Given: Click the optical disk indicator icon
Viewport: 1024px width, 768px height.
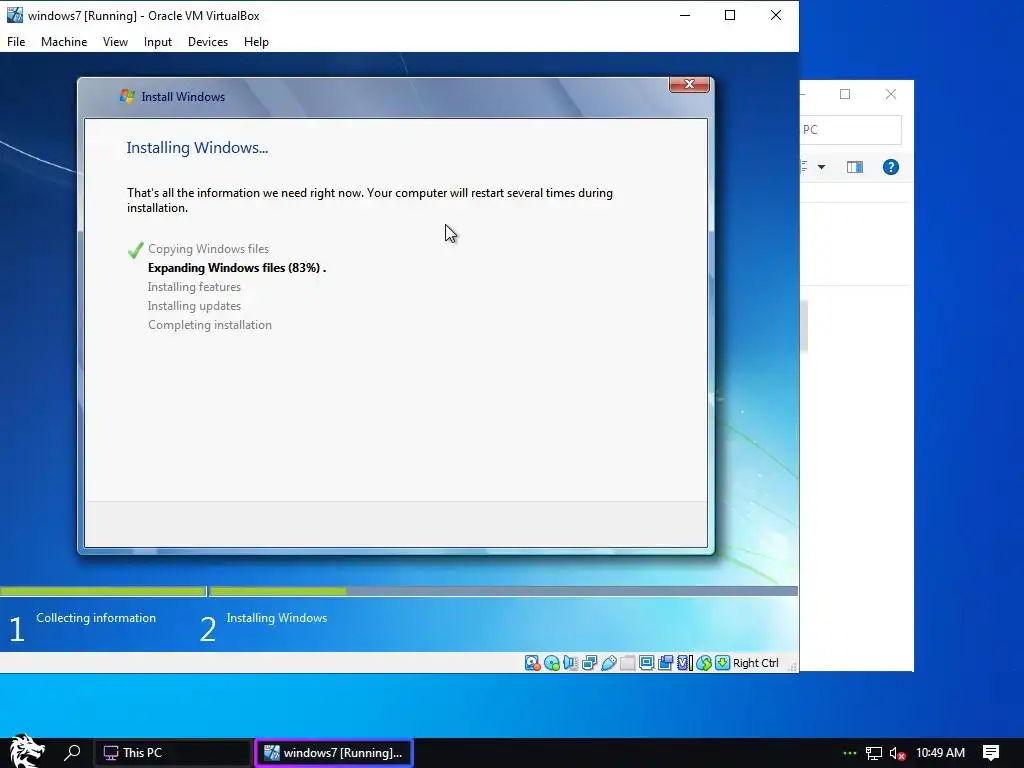Looking at the screenshot, I should tap(552, 663).
